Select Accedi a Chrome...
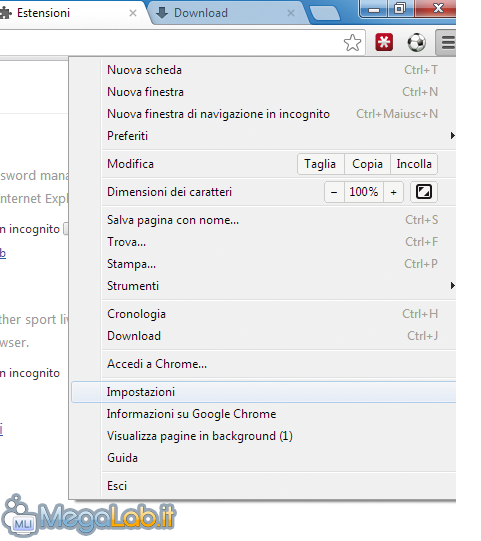Viewport: 481px width, 541px height. [x=262, y=364]
